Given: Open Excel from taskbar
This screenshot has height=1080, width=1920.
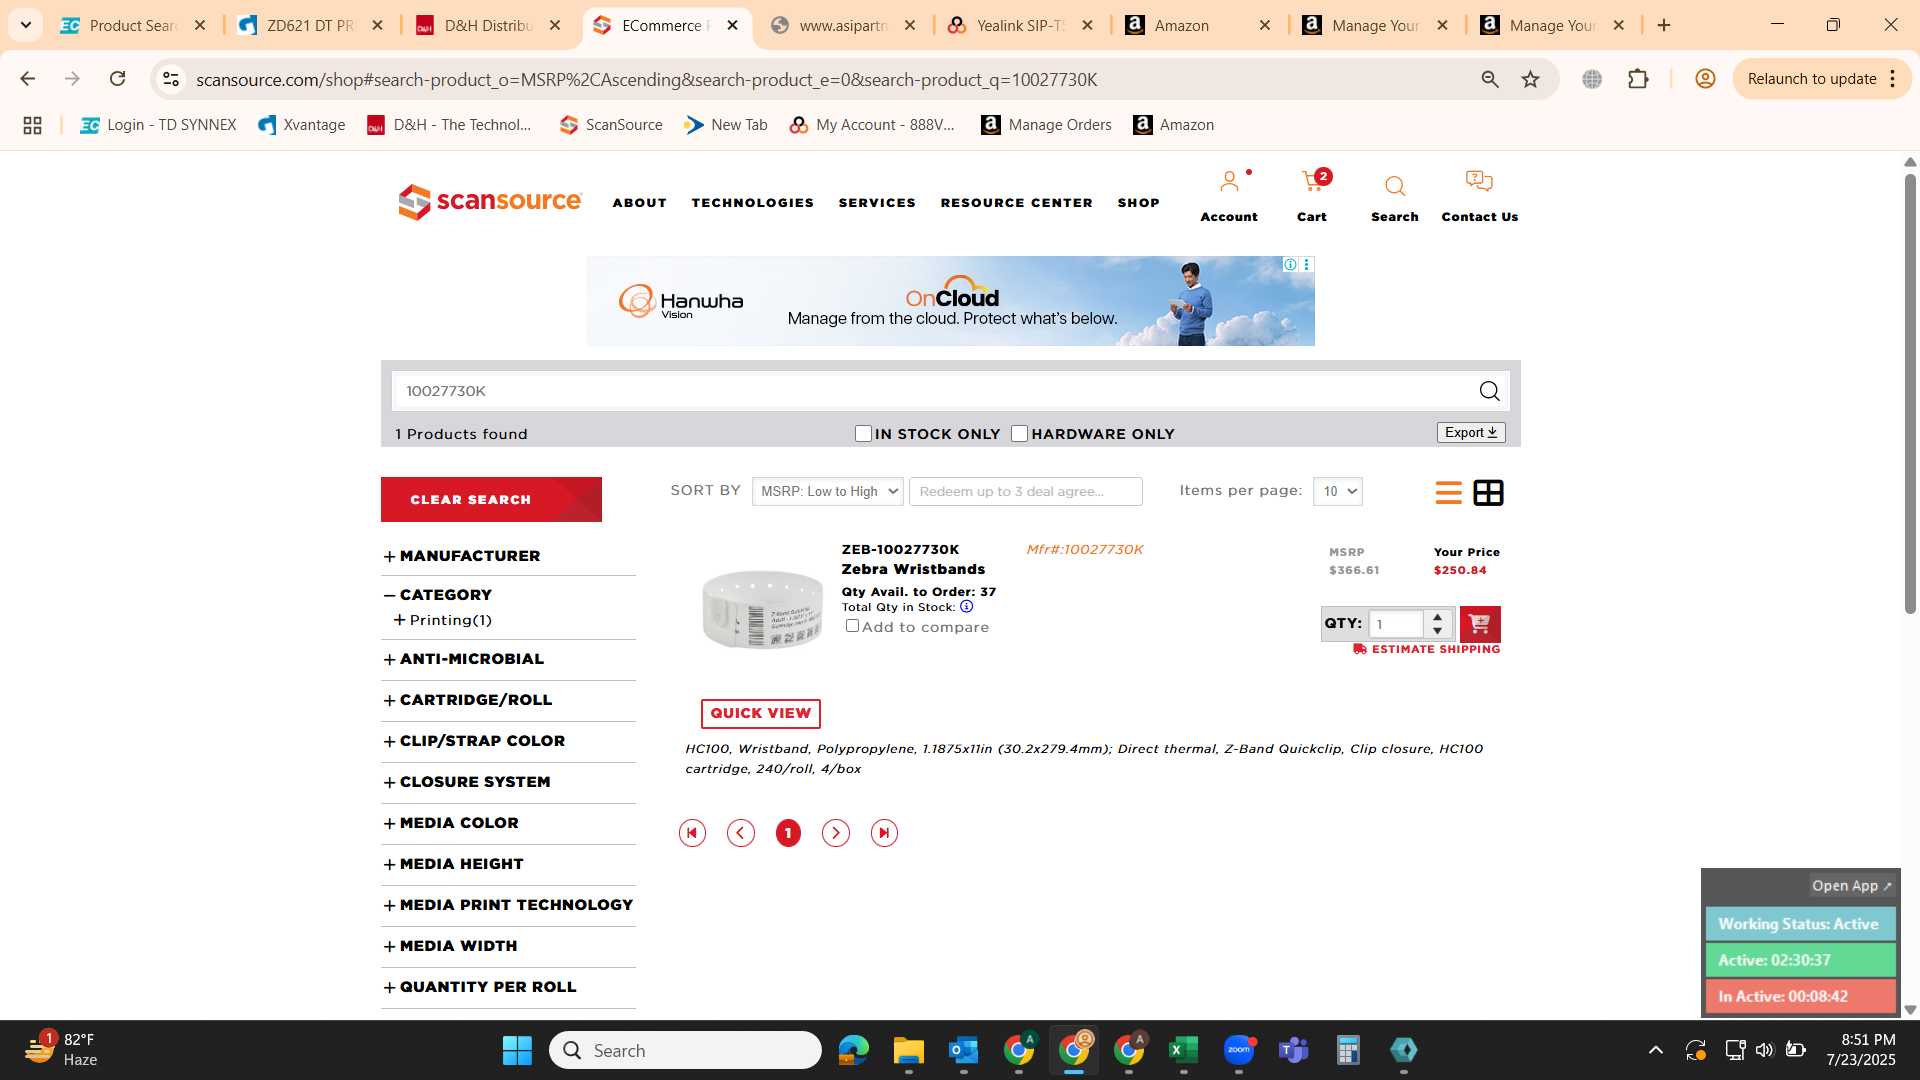Looking at the screenshot, I should (1183, 1050).
